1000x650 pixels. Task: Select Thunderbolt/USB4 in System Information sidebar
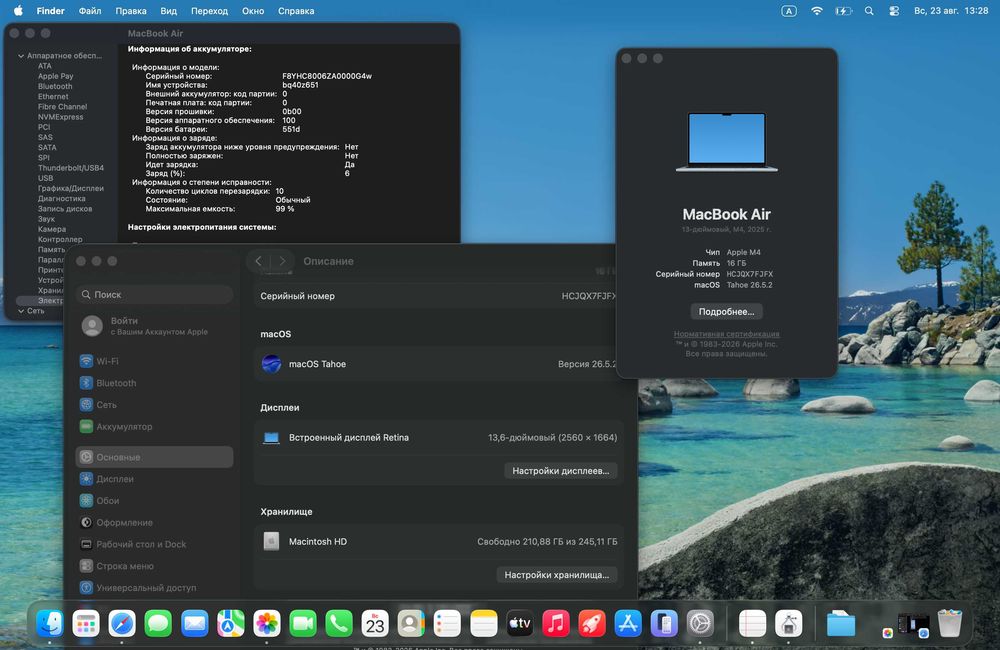(70, 168)
